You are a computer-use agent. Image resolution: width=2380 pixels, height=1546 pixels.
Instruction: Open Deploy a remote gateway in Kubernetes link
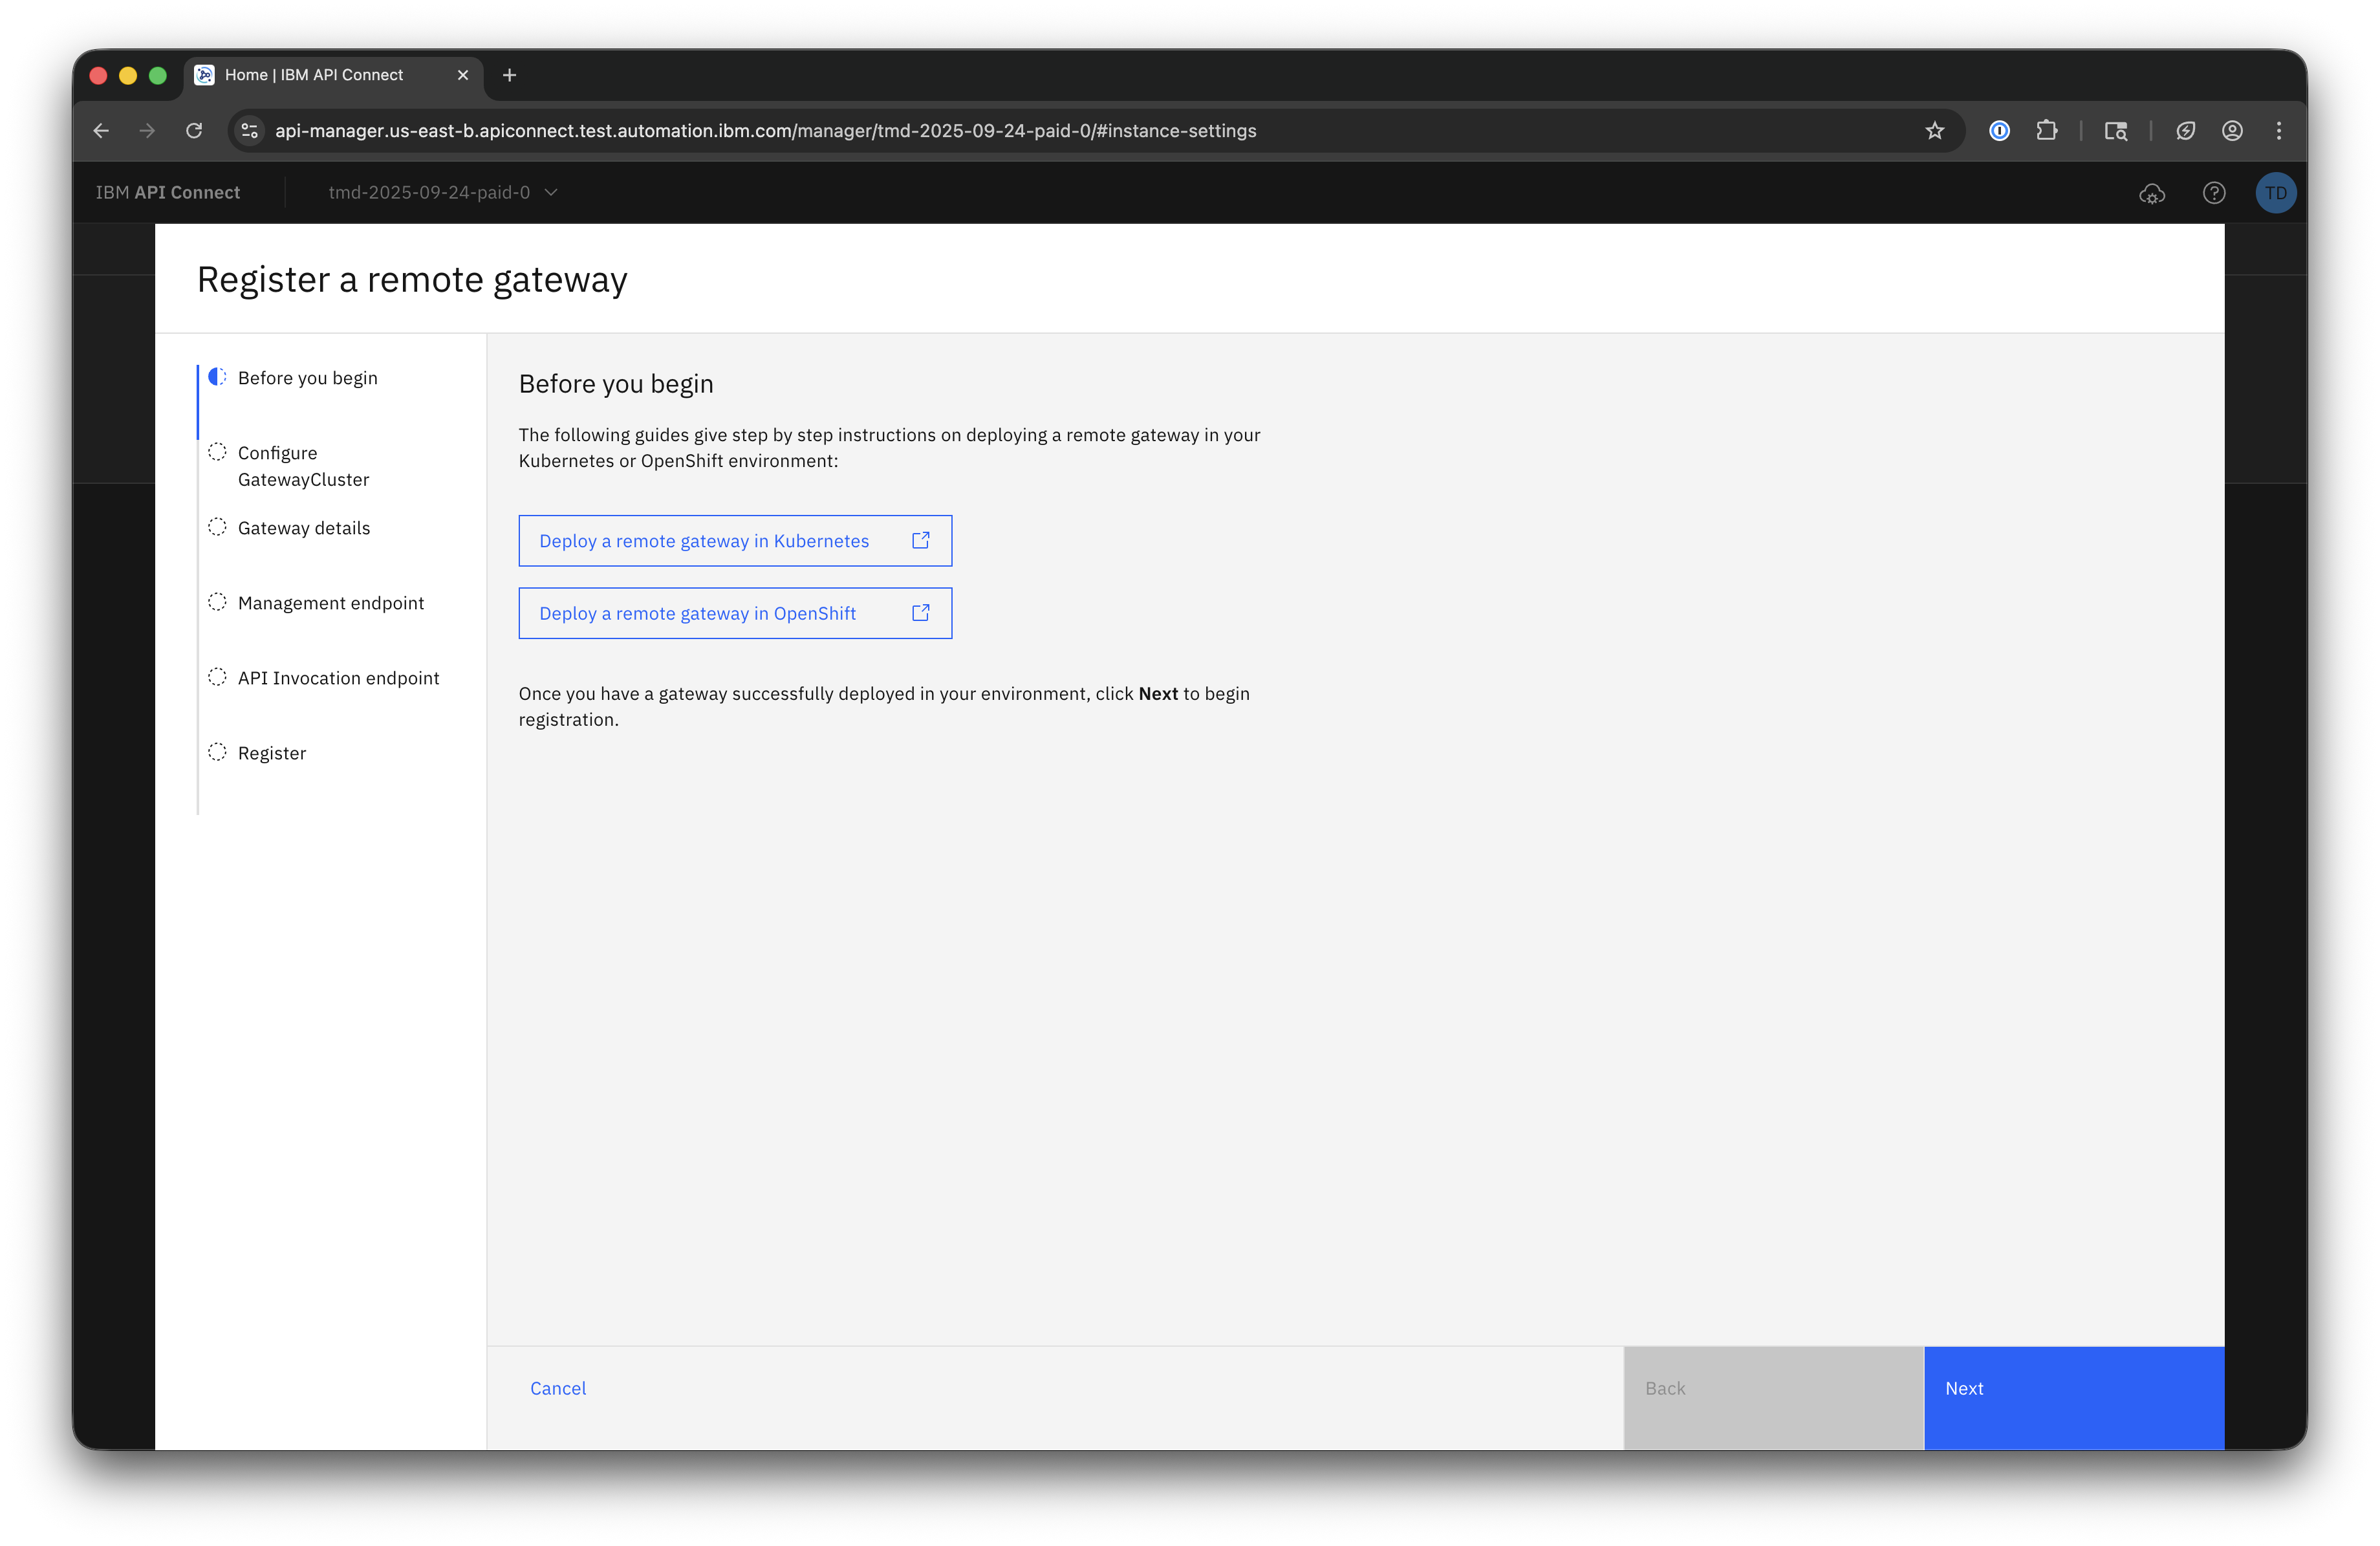(x=734, y=541)
